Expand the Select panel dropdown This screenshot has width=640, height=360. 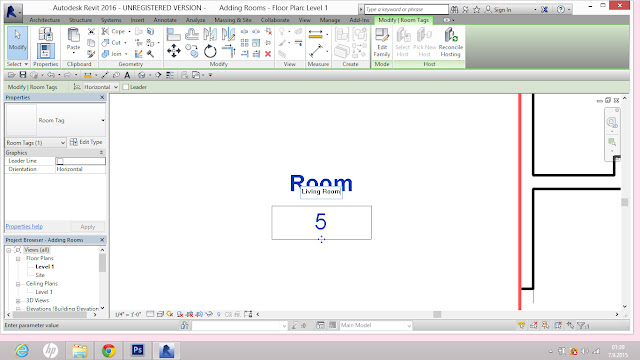16,64
